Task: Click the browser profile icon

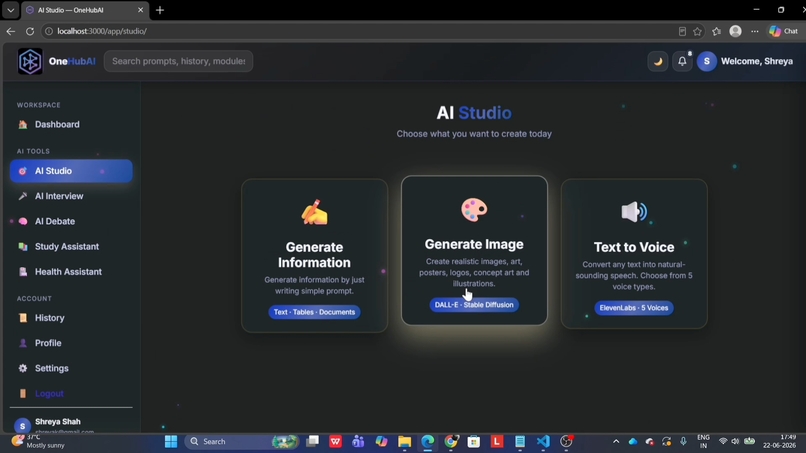Action: [x=736, y=31]
